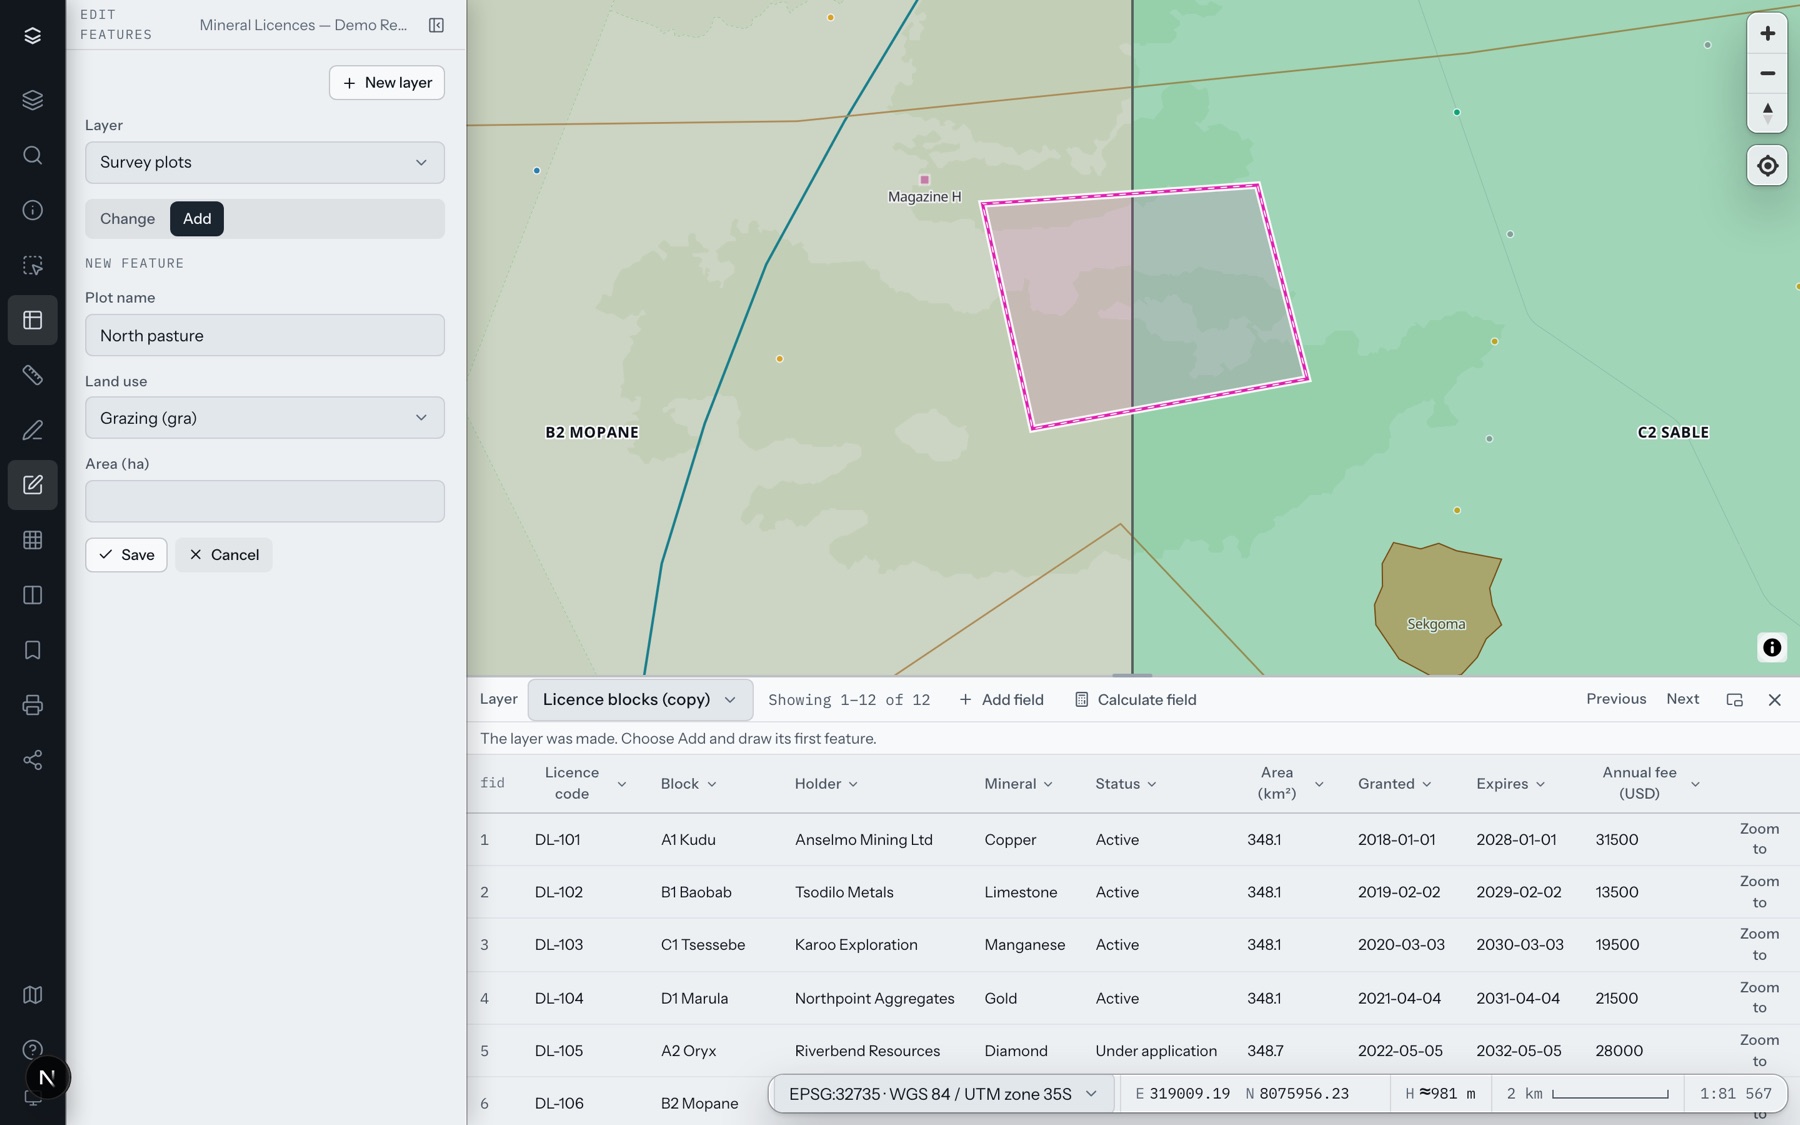Cancel the new feature
1800x1125 pixels.
coord(224,555)
